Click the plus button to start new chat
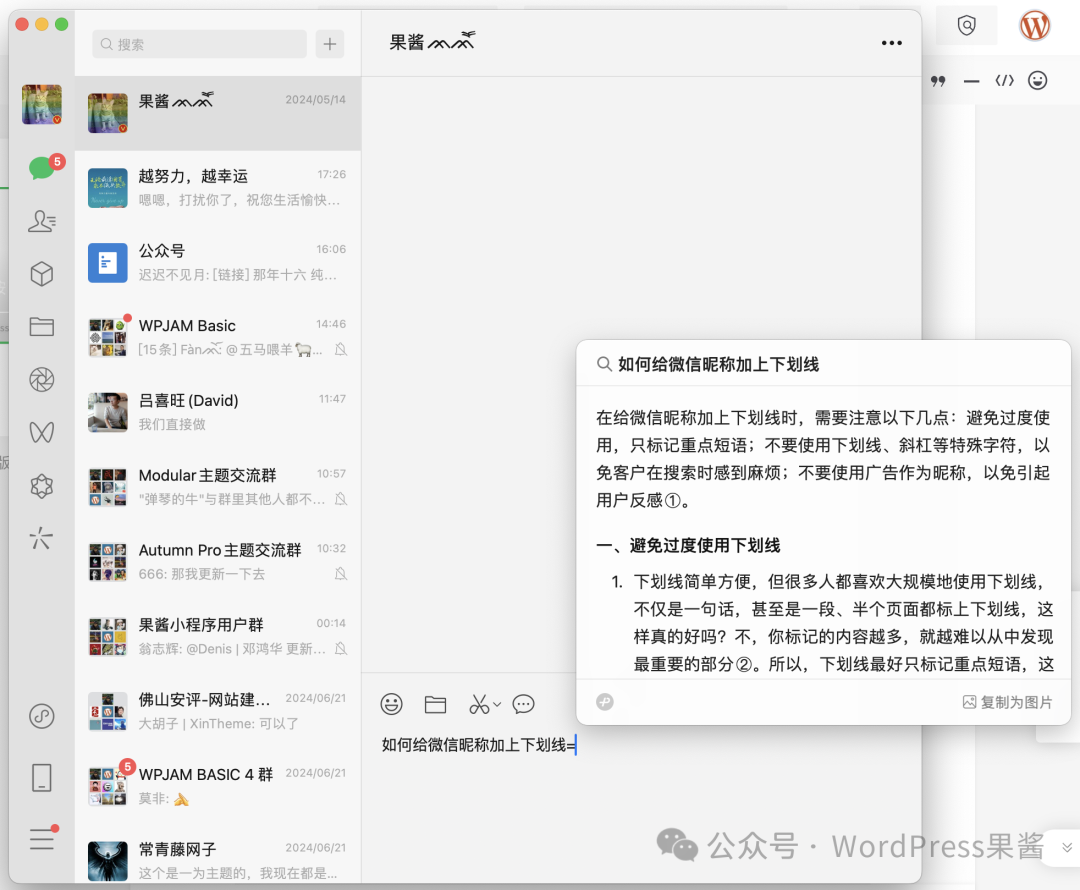The height and width of the screenshot is (890, 1080). coord(329,44)
